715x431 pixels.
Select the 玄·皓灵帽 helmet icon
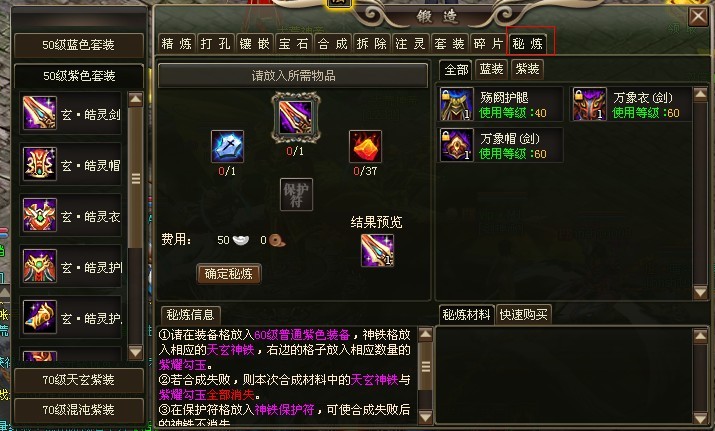[40, 164]
